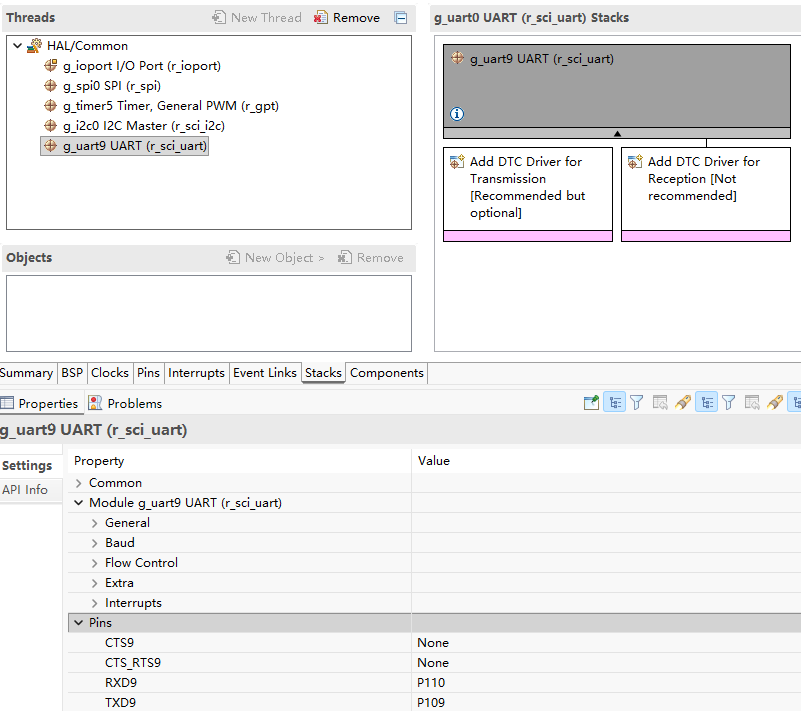
Task: Click the collapse-all icon in Threads panel header
Action: [x=401, y=18]
